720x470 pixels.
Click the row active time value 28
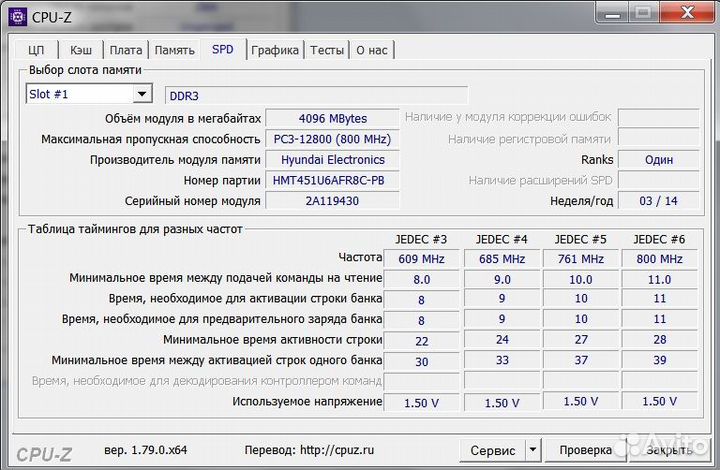(660, 340)
